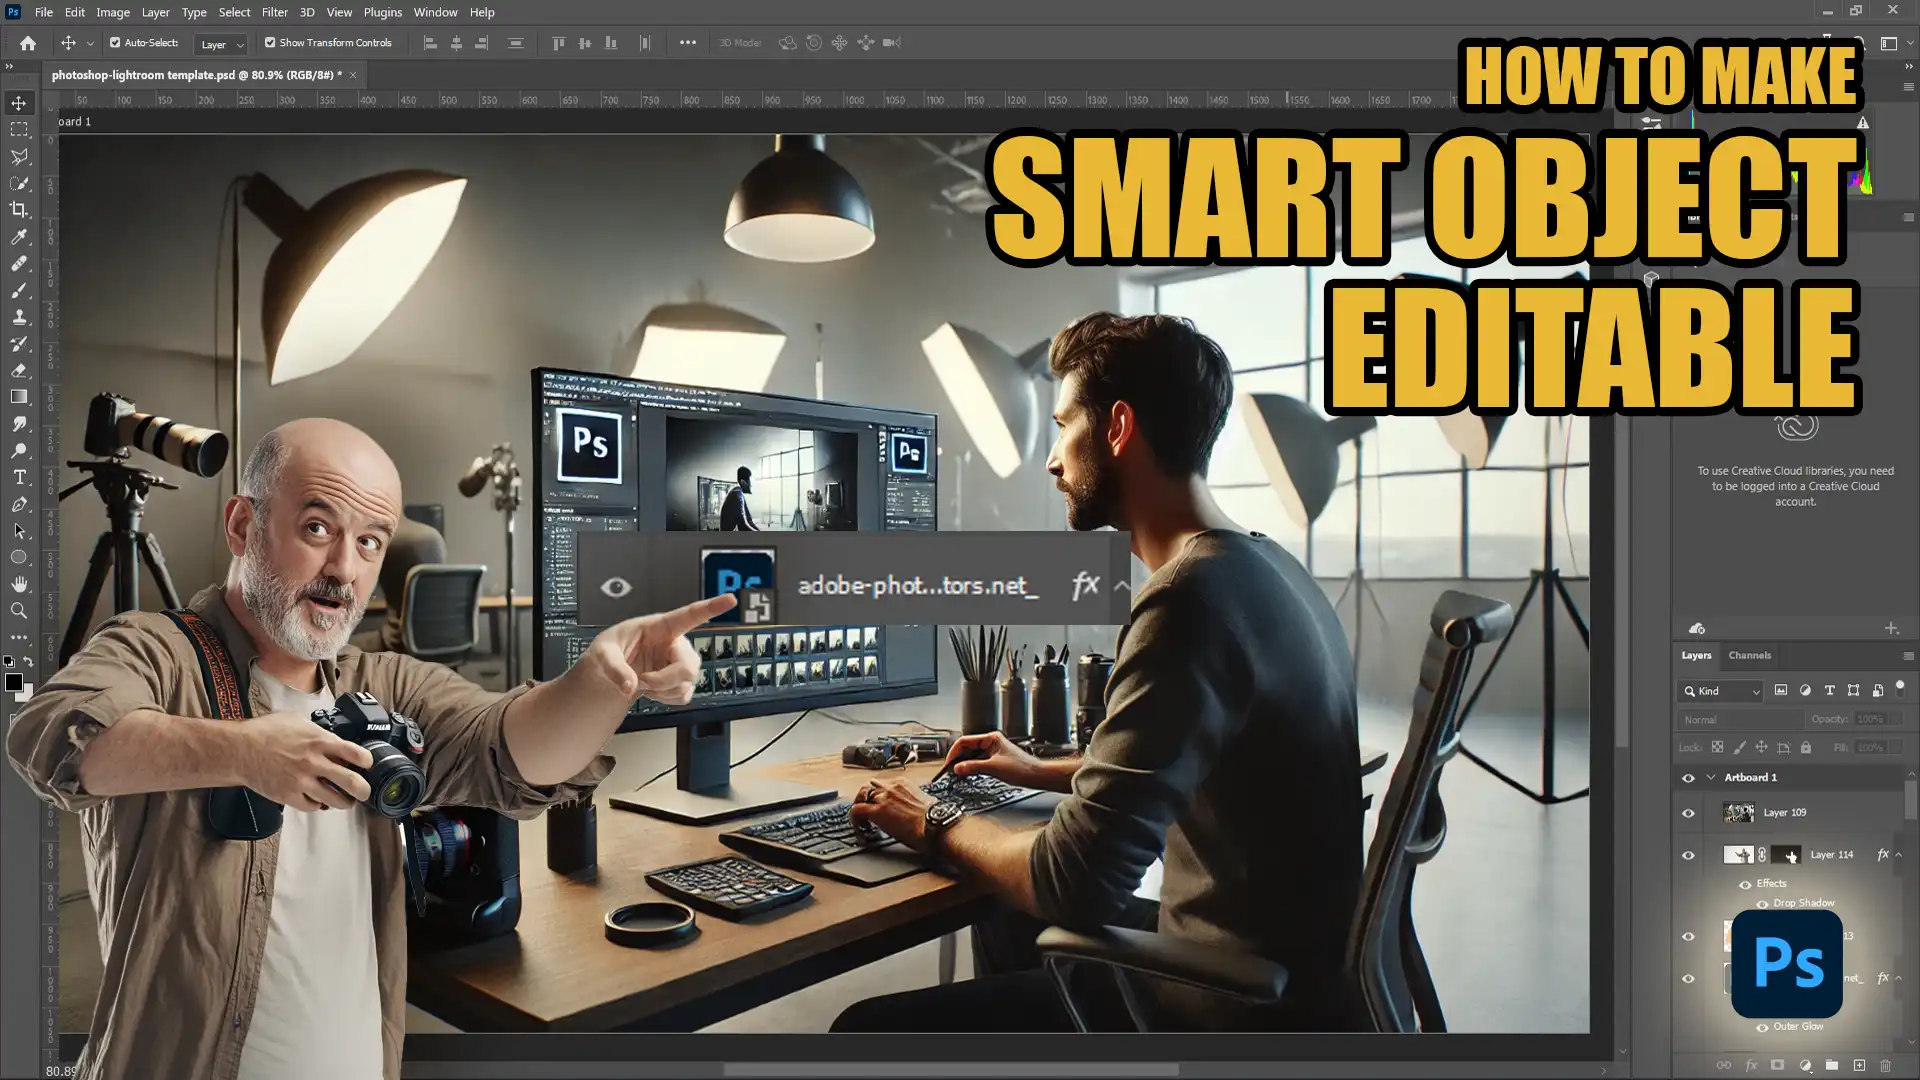Select the Clone Stamp tool
This screenshot has height=1080, width=1920.
tap(19, 317)
